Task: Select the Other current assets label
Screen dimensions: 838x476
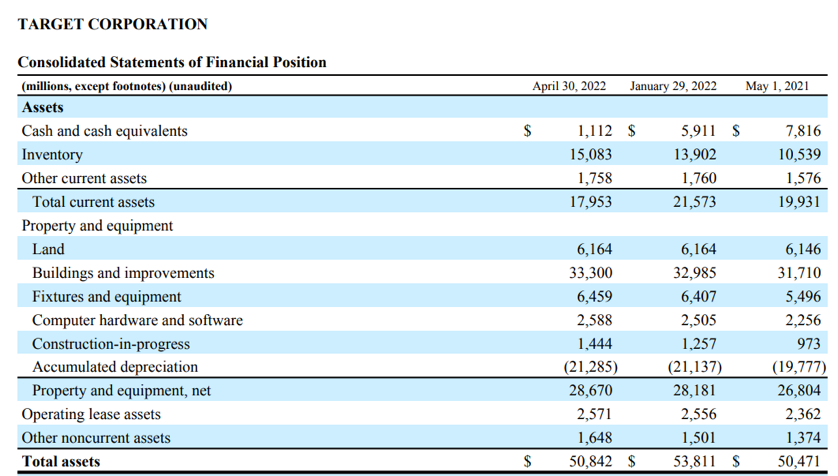Action: 84,178
